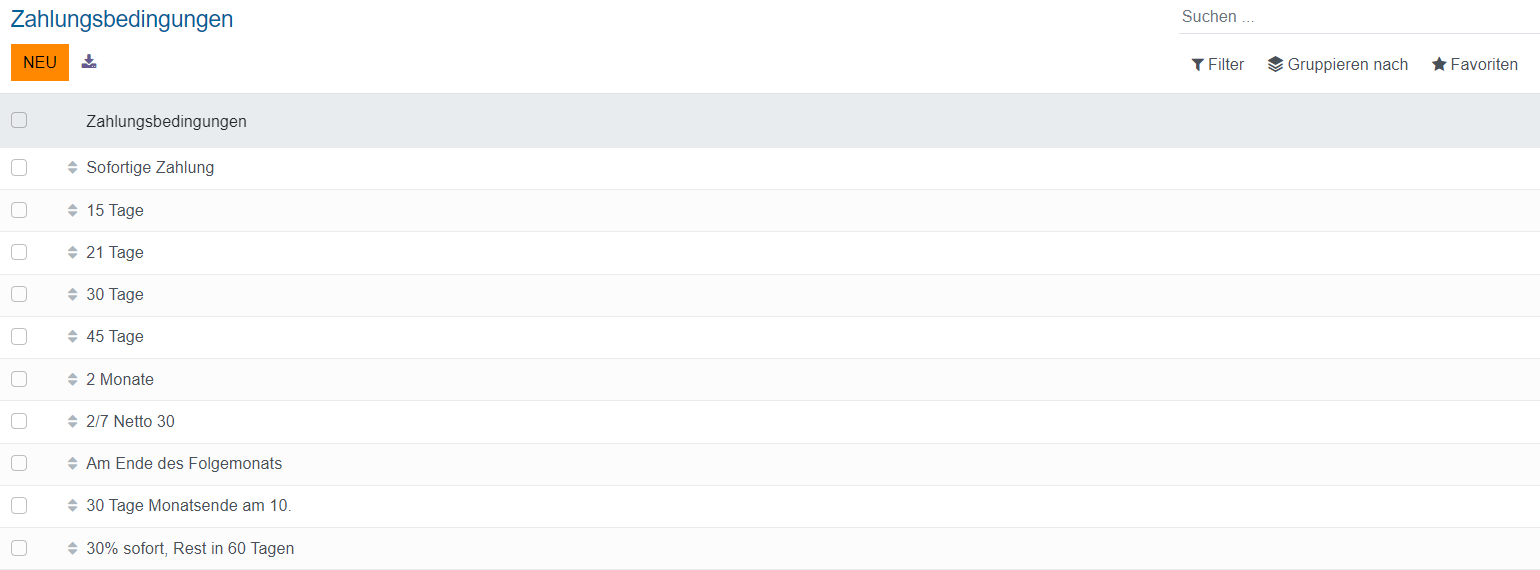Click the sort handle beside 2 Monate
Screen dimensions: 1540x570
point(72,380)
